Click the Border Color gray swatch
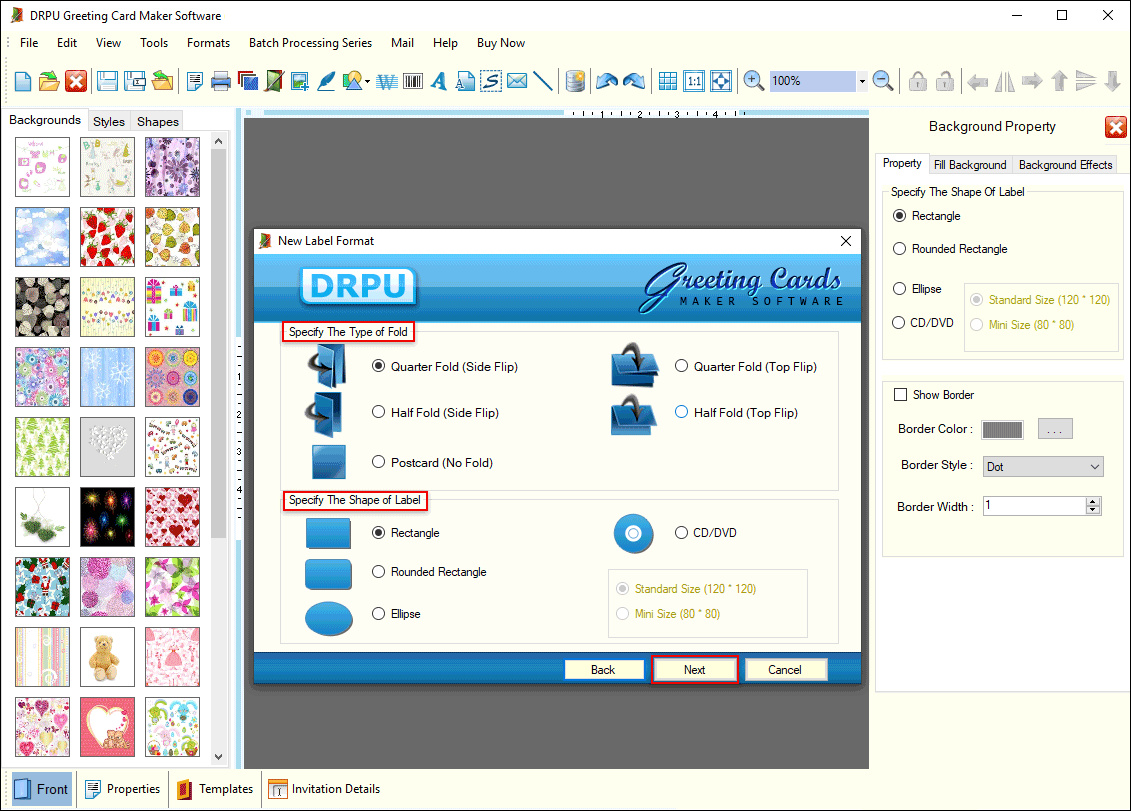1131x811 pixels. click(1002, 429)
